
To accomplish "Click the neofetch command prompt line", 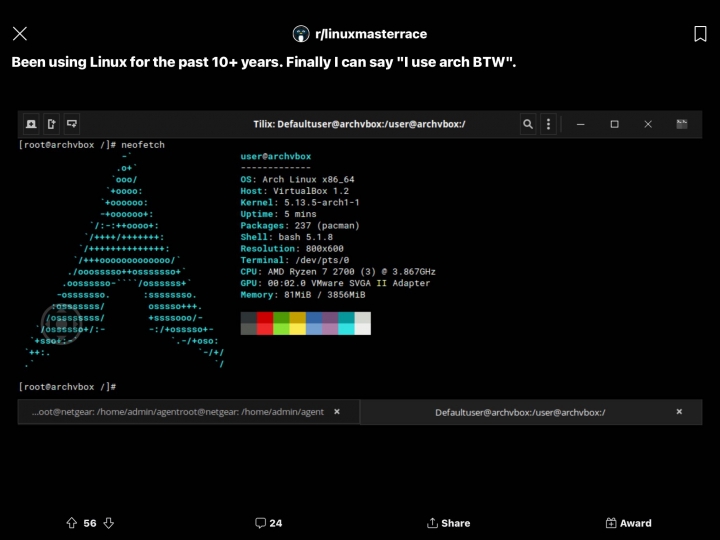I will tap(91, 145).
